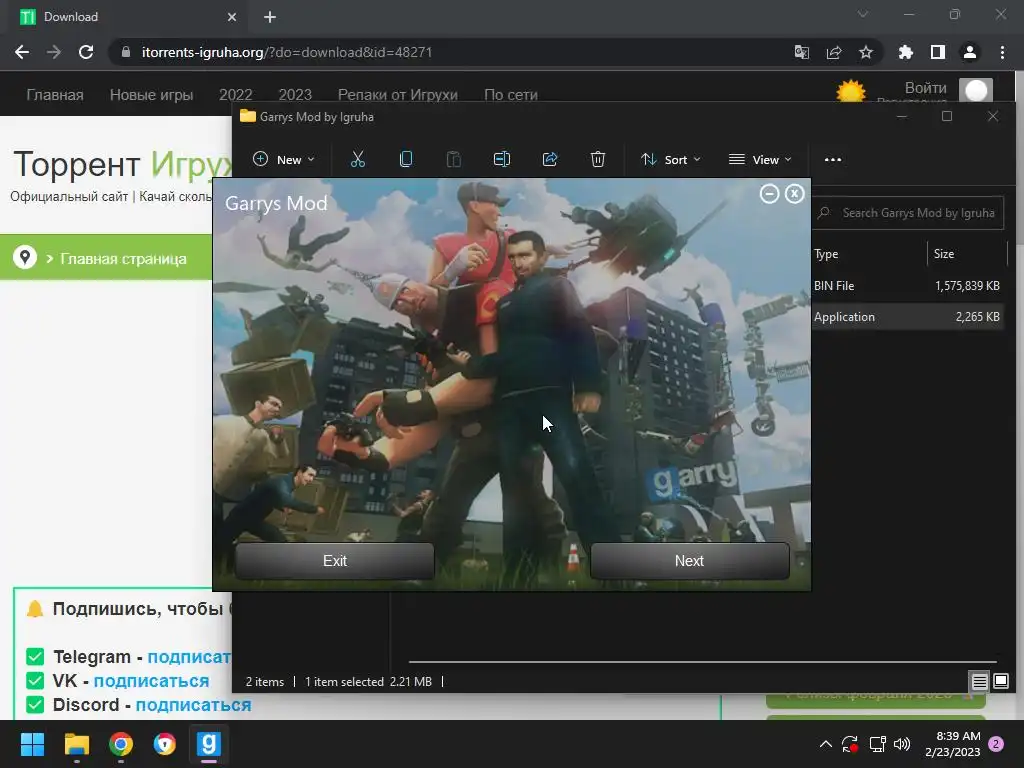Open the View dropdown in Explorer
Image resolution: width=1024 pixels, height=768 pixels.
(x=760, y=159)
